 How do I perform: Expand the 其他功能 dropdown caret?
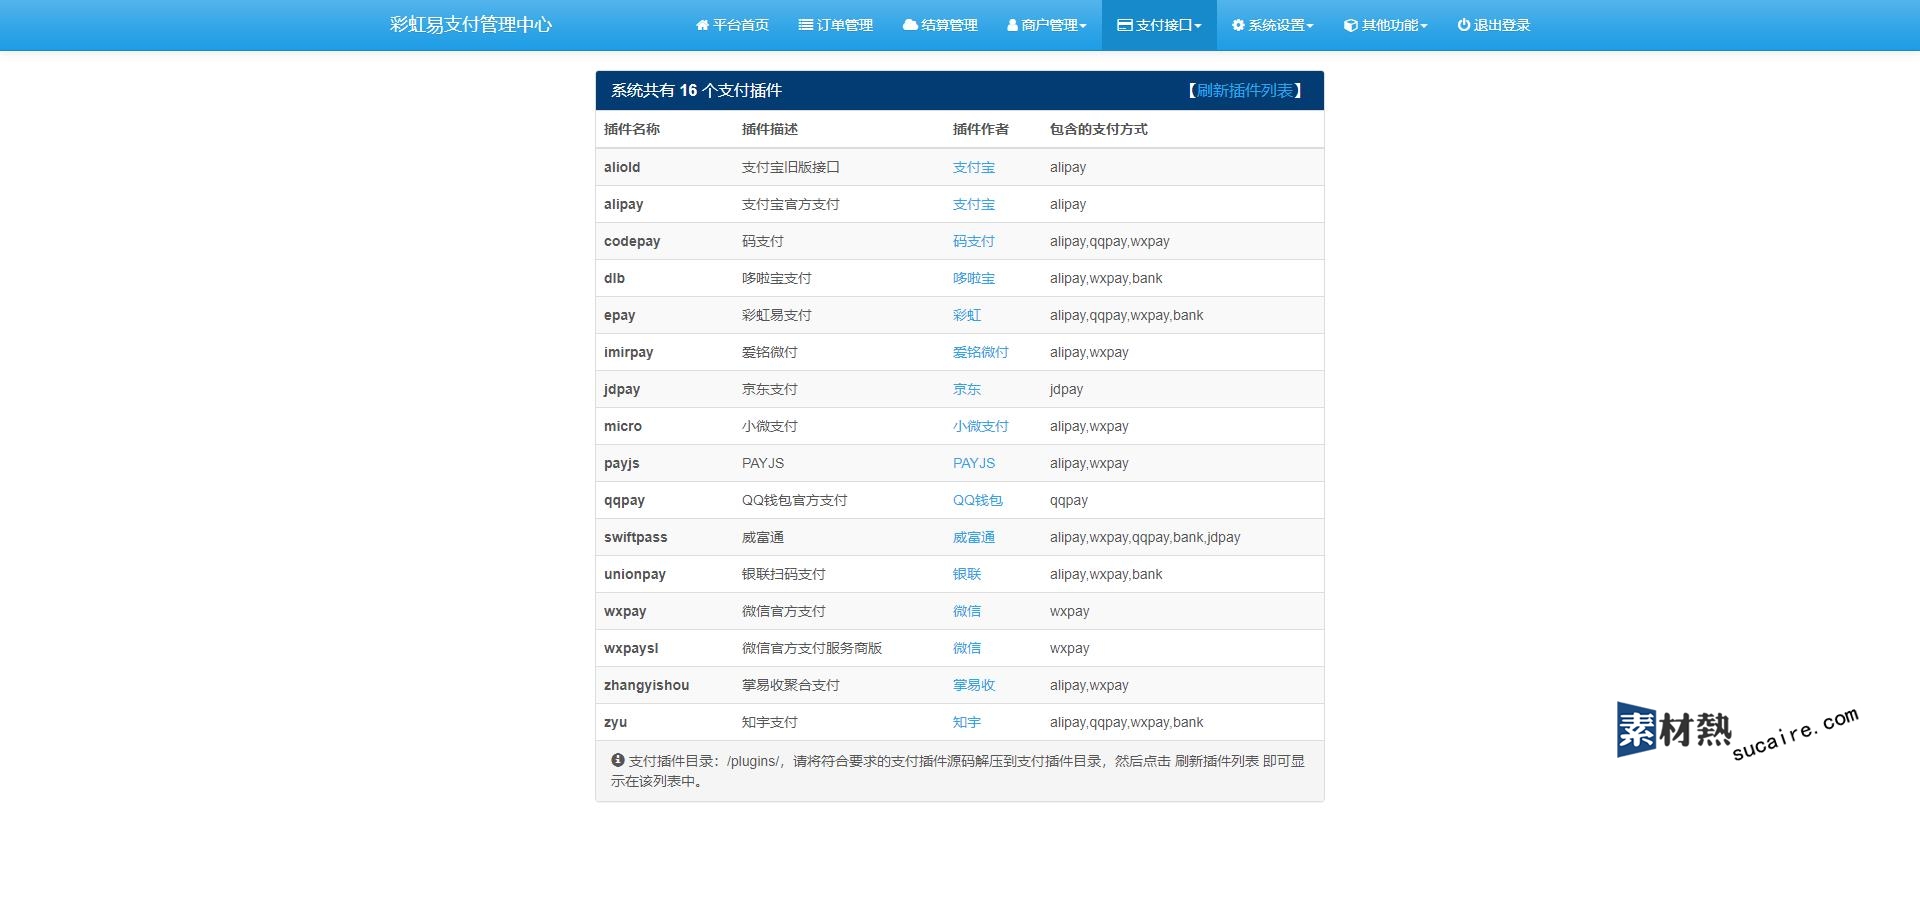click(x=1424, y=26)
